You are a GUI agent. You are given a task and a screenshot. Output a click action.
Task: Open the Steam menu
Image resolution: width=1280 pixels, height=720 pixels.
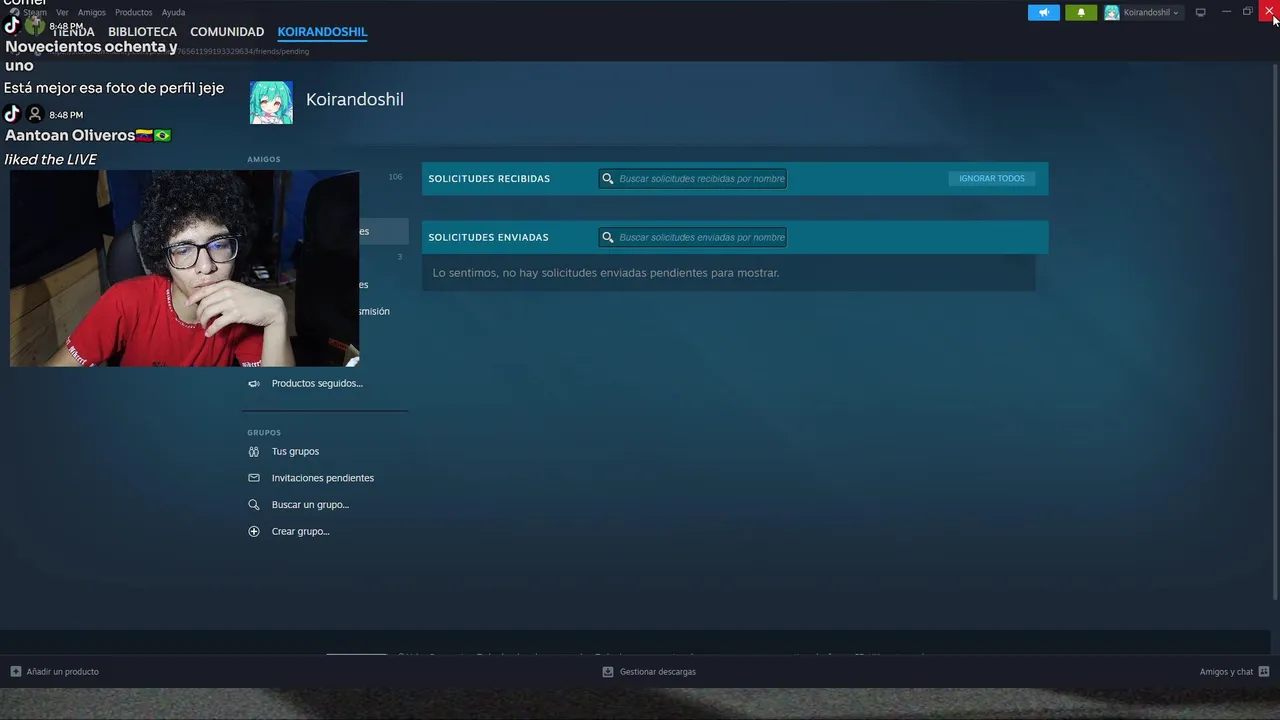click(x=35, y=13)
